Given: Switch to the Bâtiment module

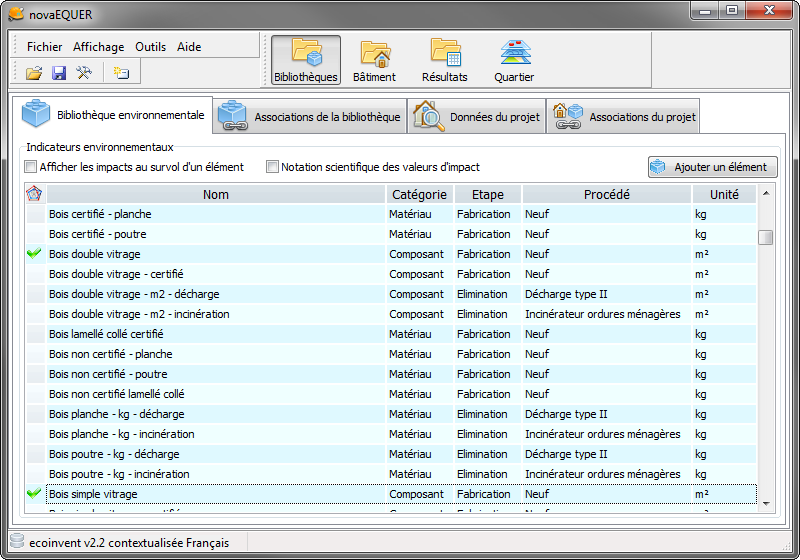Looking at the screenshot, I should tap(374, 60).
